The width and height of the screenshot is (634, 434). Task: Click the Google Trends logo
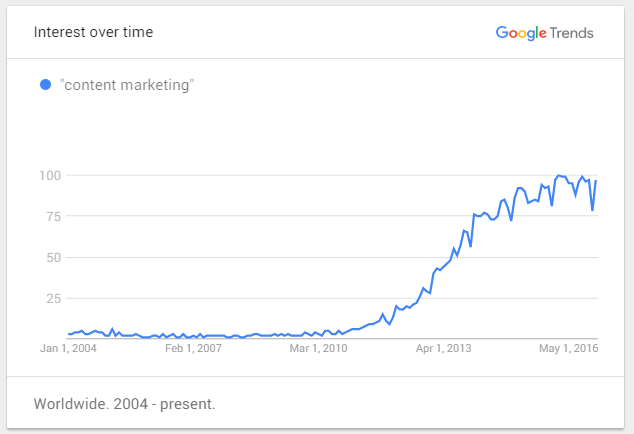click(544, 33)
